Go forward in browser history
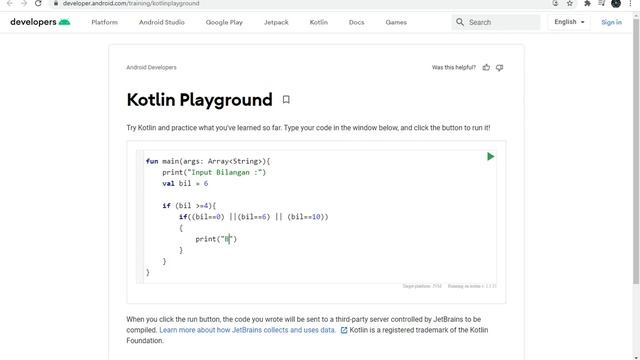640x360 pixels. 24,3
